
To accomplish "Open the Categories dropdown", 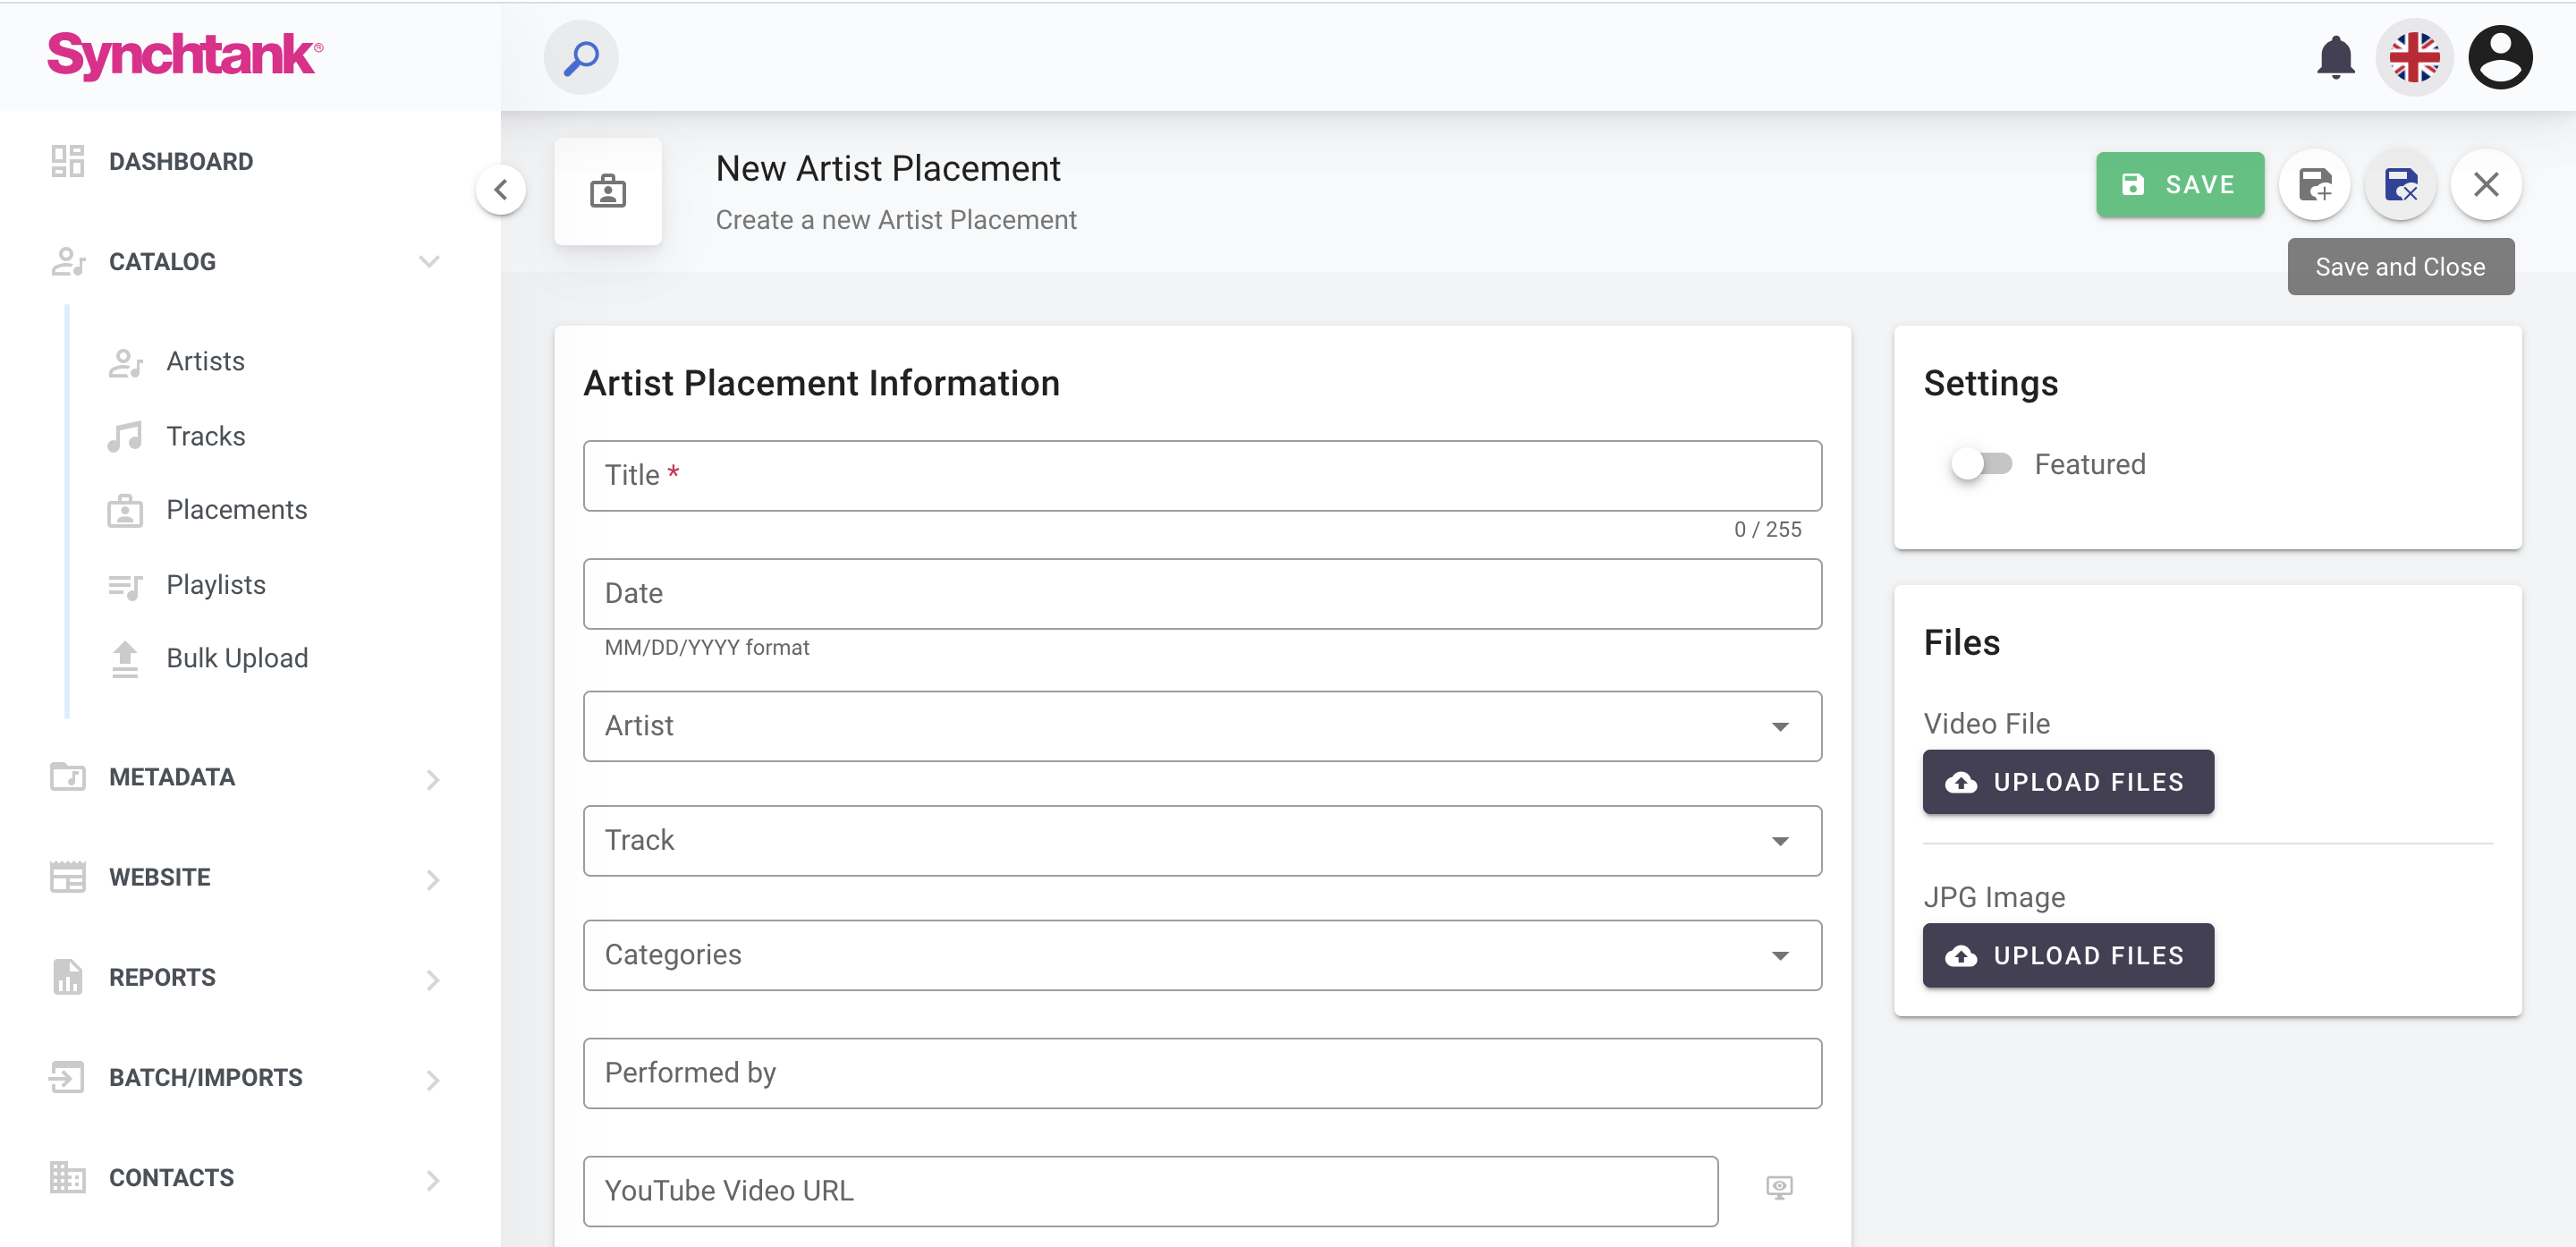I will point(1201,955).
